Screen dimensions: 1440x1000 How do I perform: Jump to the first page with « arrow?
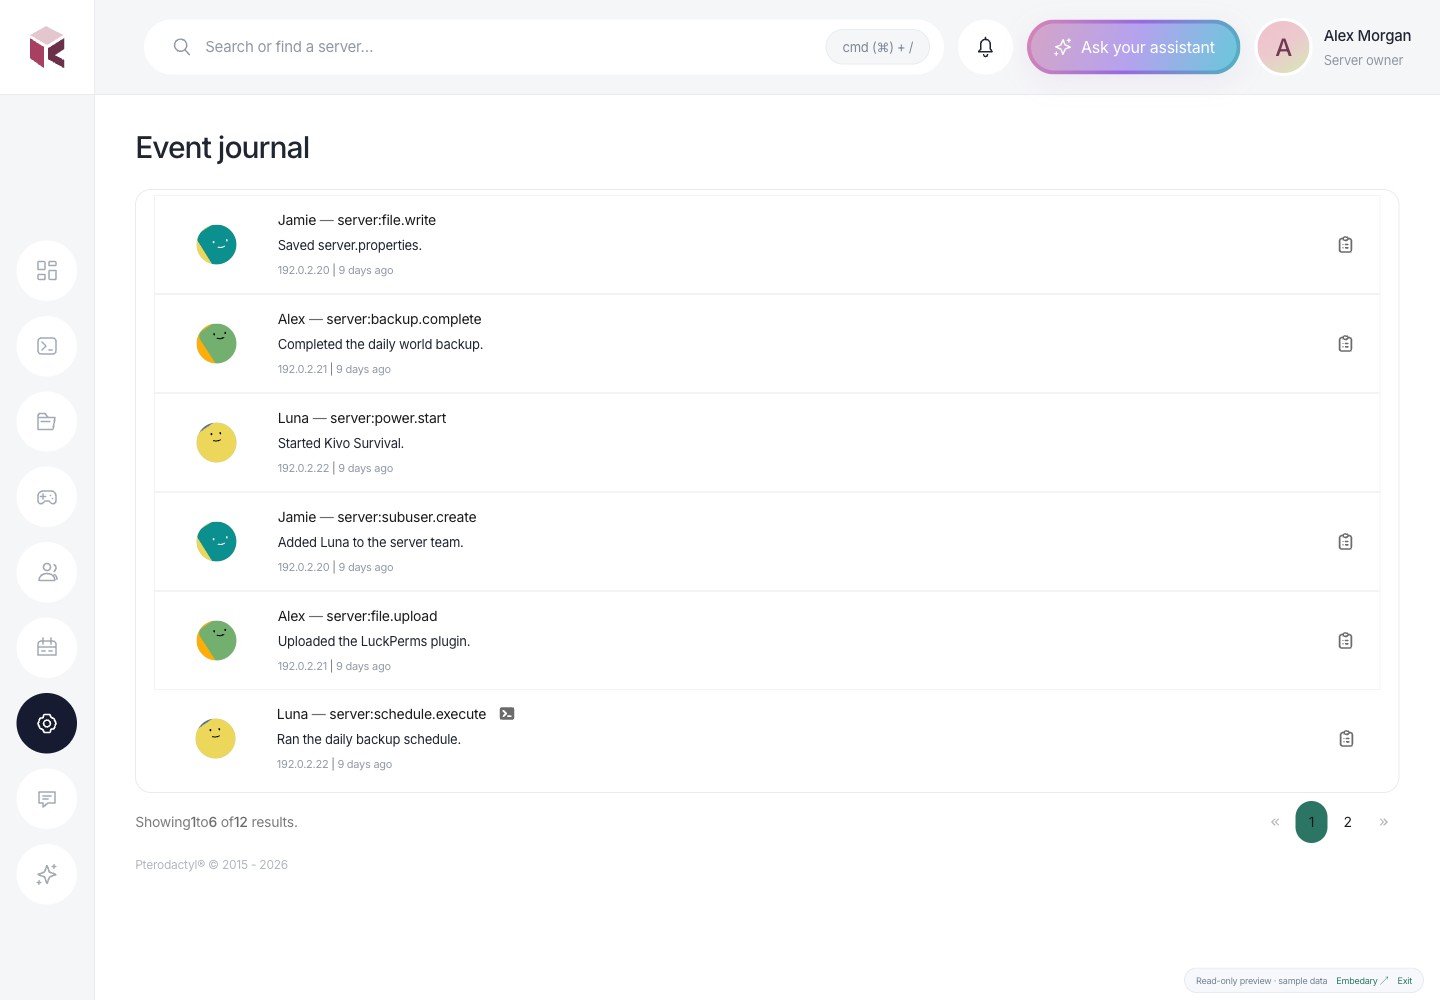[x=1275, y=822]
